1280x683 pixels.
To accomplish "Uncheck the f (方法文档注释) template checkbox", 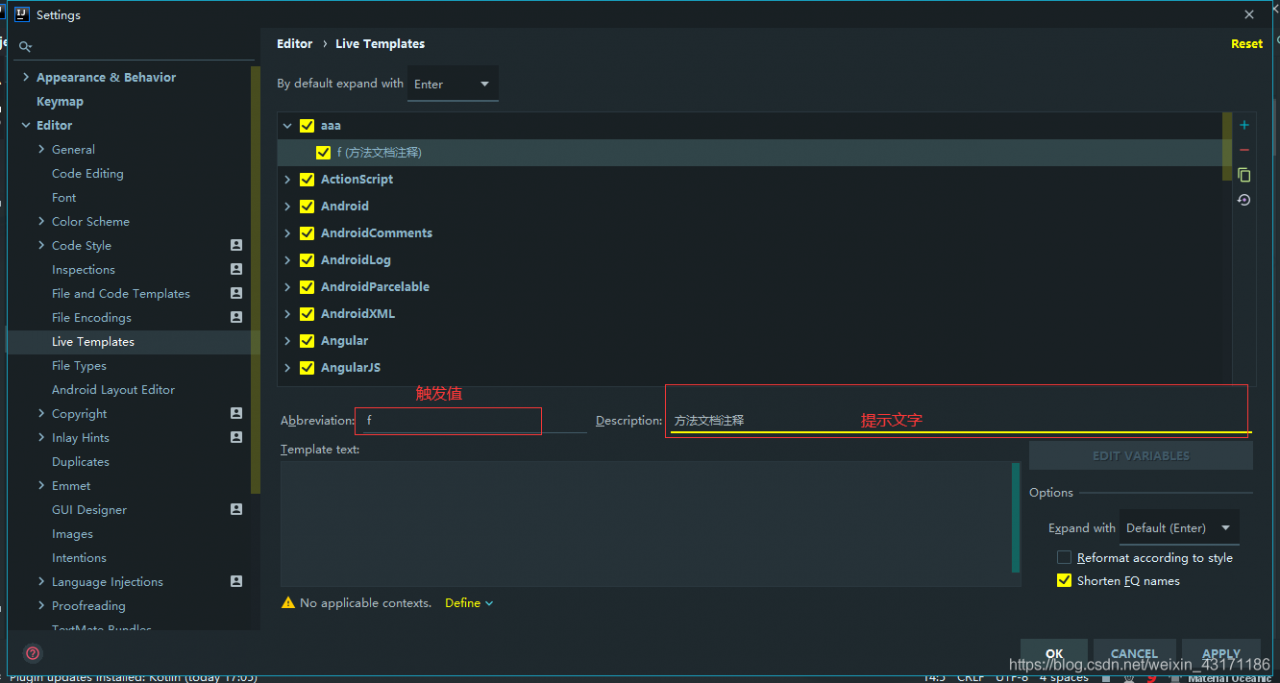I will (323, 153).
